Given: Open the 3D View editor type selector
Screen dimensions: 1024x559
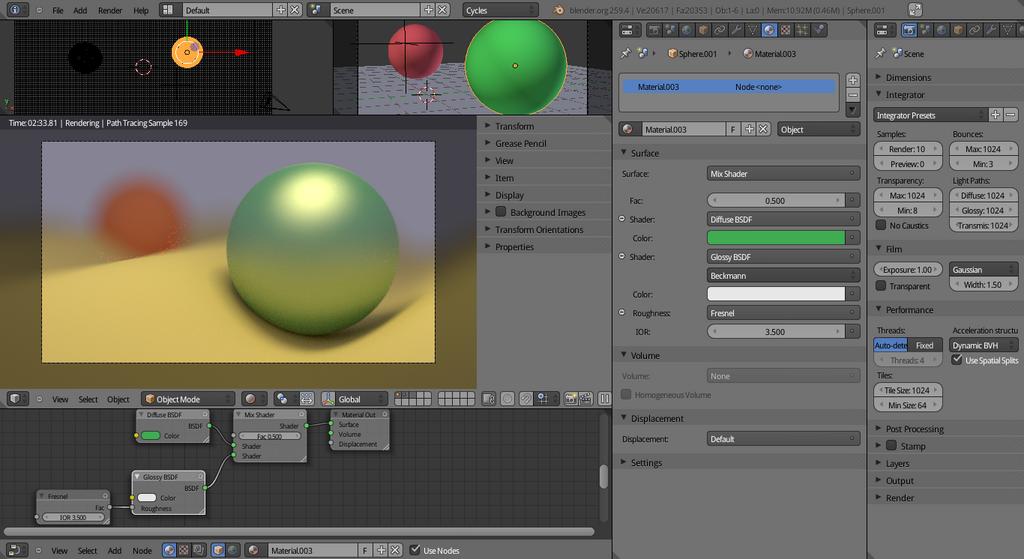Looking at the screenshot, I should [18, 398].
